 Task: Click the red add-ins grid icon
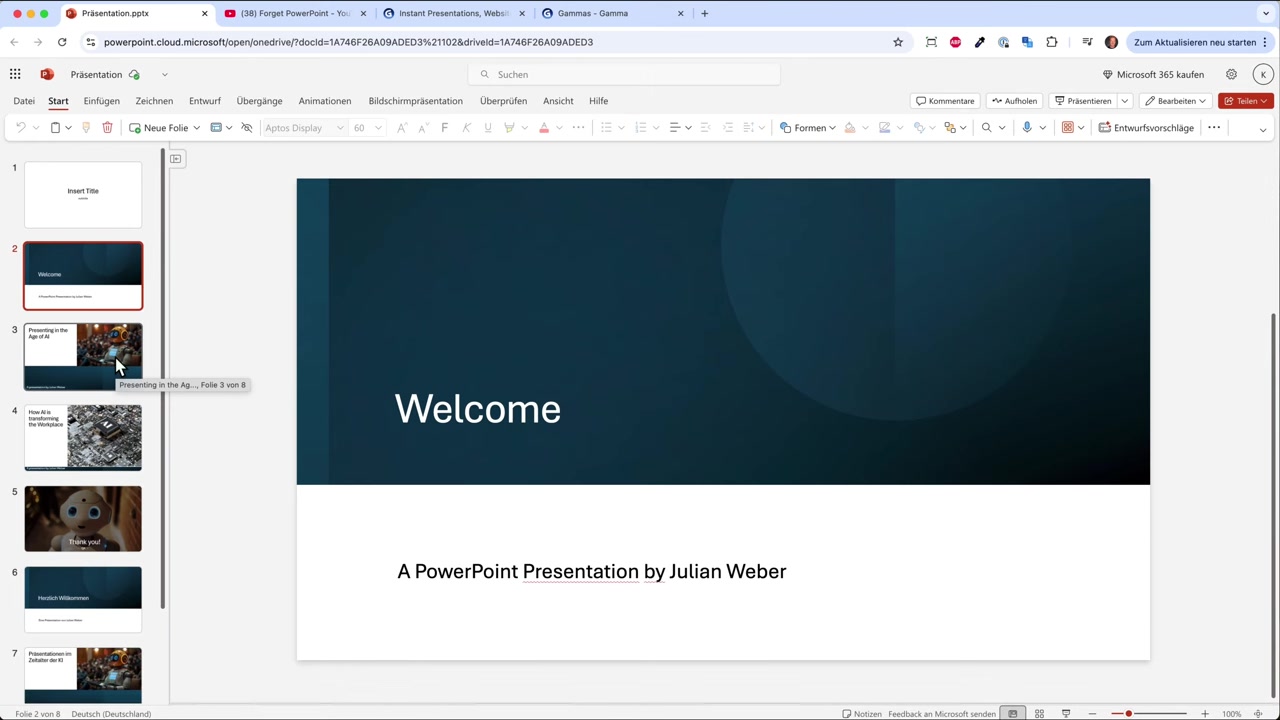tap(1068, 128)
